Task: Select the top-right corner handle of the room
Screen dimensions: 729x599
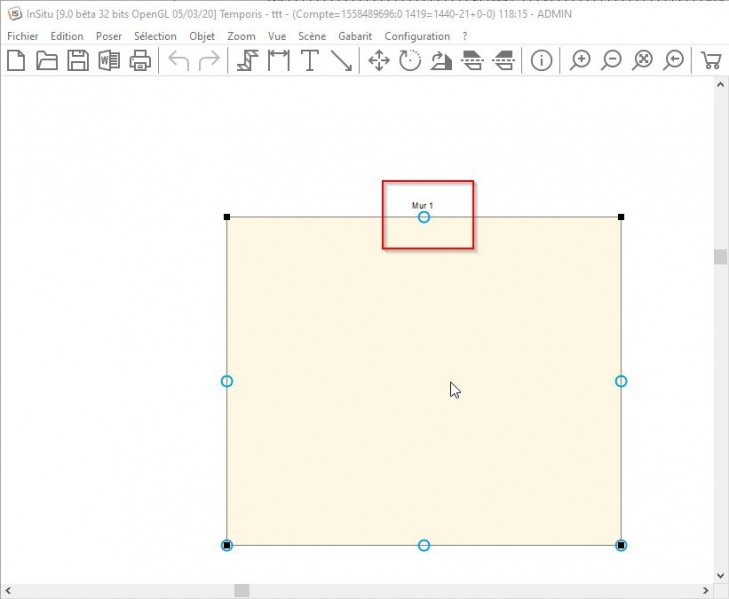Action: (621, 217)
